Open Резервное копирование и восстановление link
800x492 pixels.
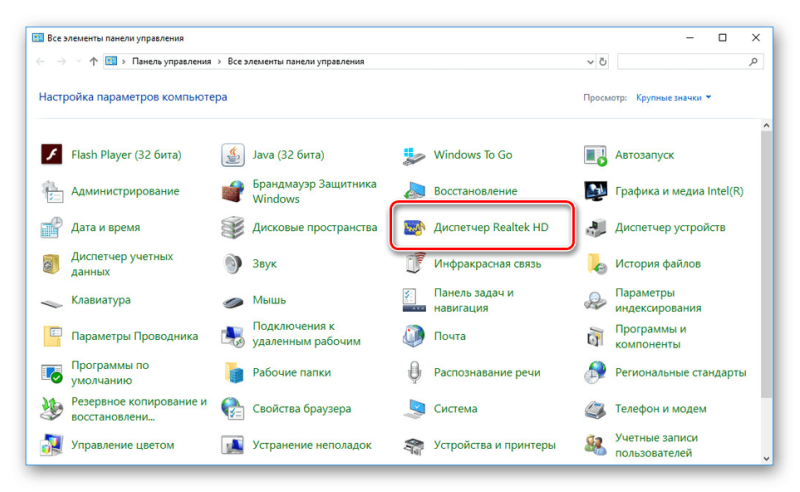tap(139, 409)
